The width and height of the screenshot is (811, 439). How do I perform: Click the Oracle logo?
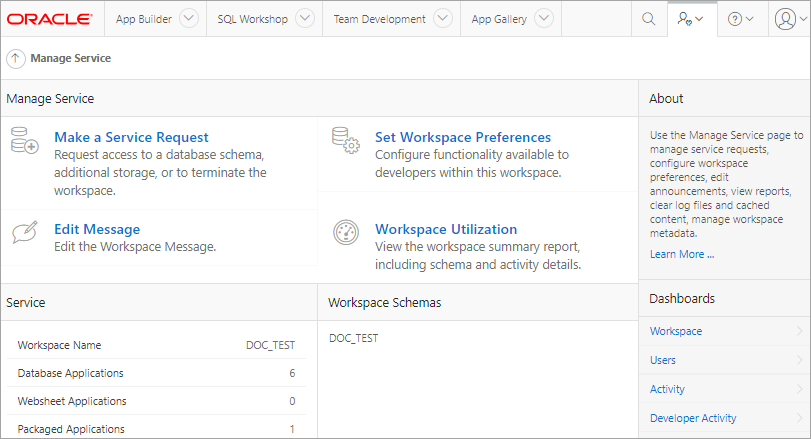(x=50, y=19)
